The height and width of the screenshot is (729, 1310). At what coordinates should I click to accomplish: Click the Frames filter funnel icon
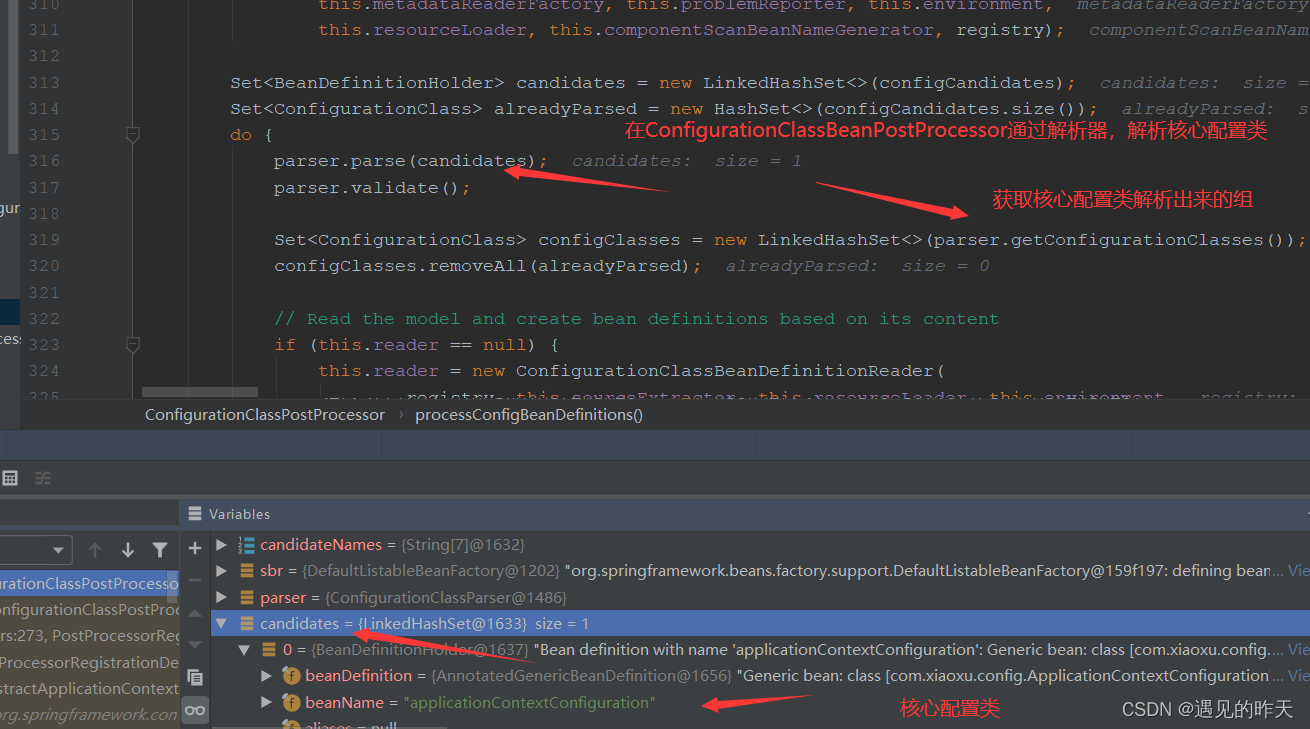[160, 550]
